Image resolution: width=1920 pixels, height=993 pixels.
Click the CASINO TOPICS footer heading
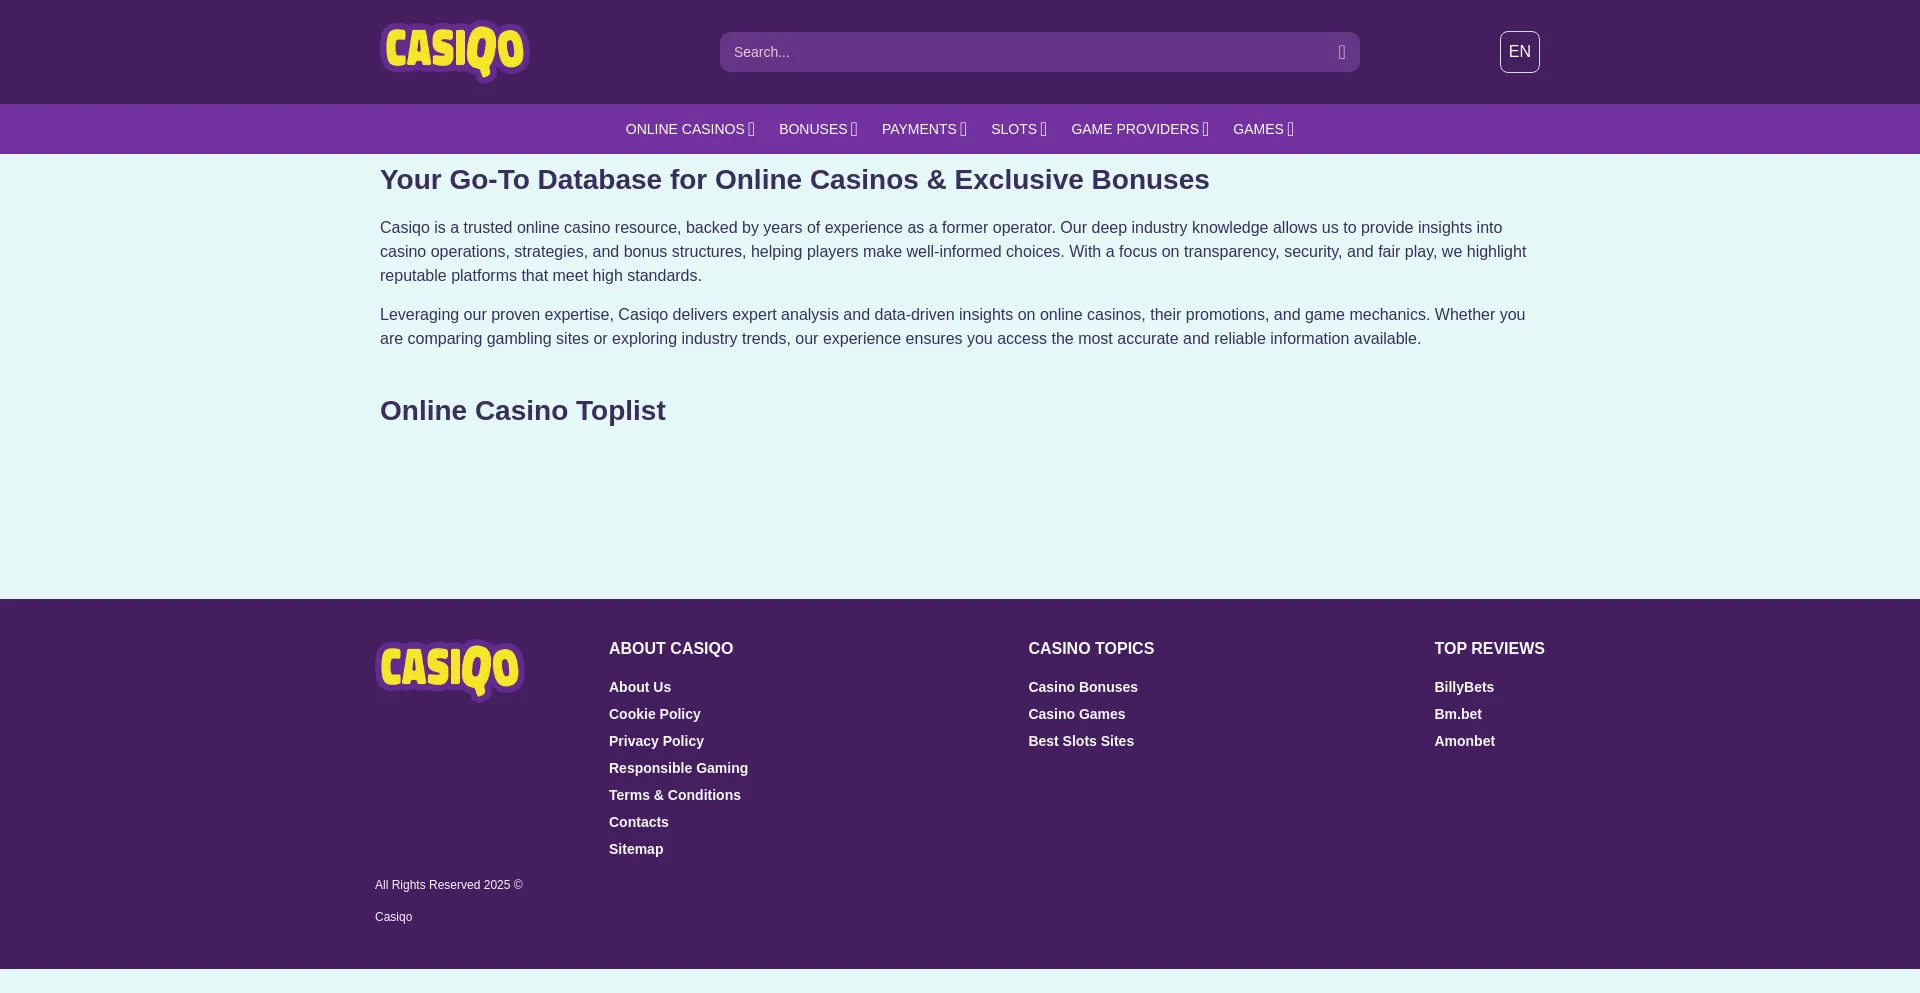point(1091,649)
